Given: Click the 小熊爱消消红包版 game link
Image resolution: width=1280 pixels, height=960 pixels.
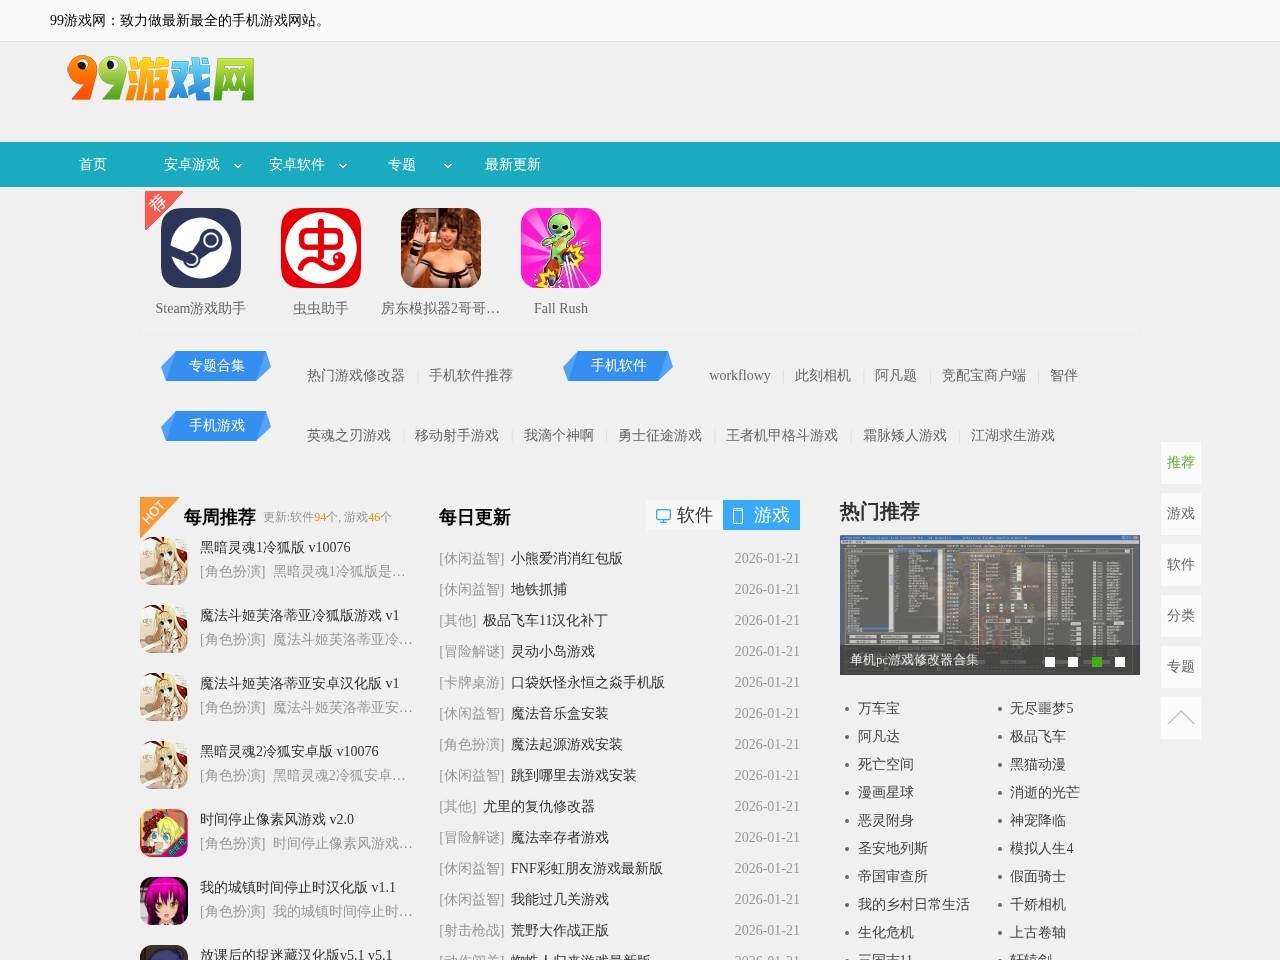Looking at the screenshot, I should [x=566, y=559].
